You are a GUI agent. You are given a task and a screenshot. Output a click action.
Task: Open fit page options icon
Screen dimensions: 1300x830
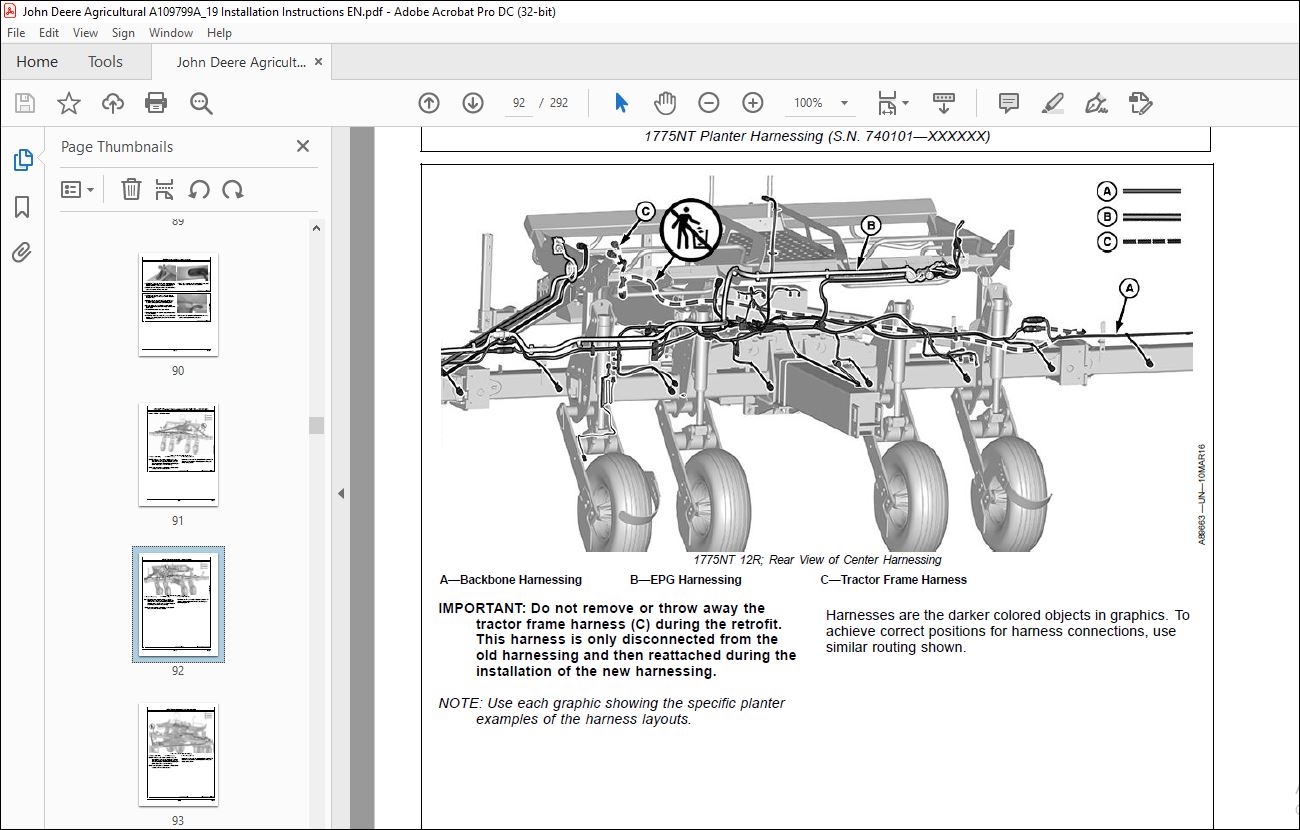click(x=887, y=103)
